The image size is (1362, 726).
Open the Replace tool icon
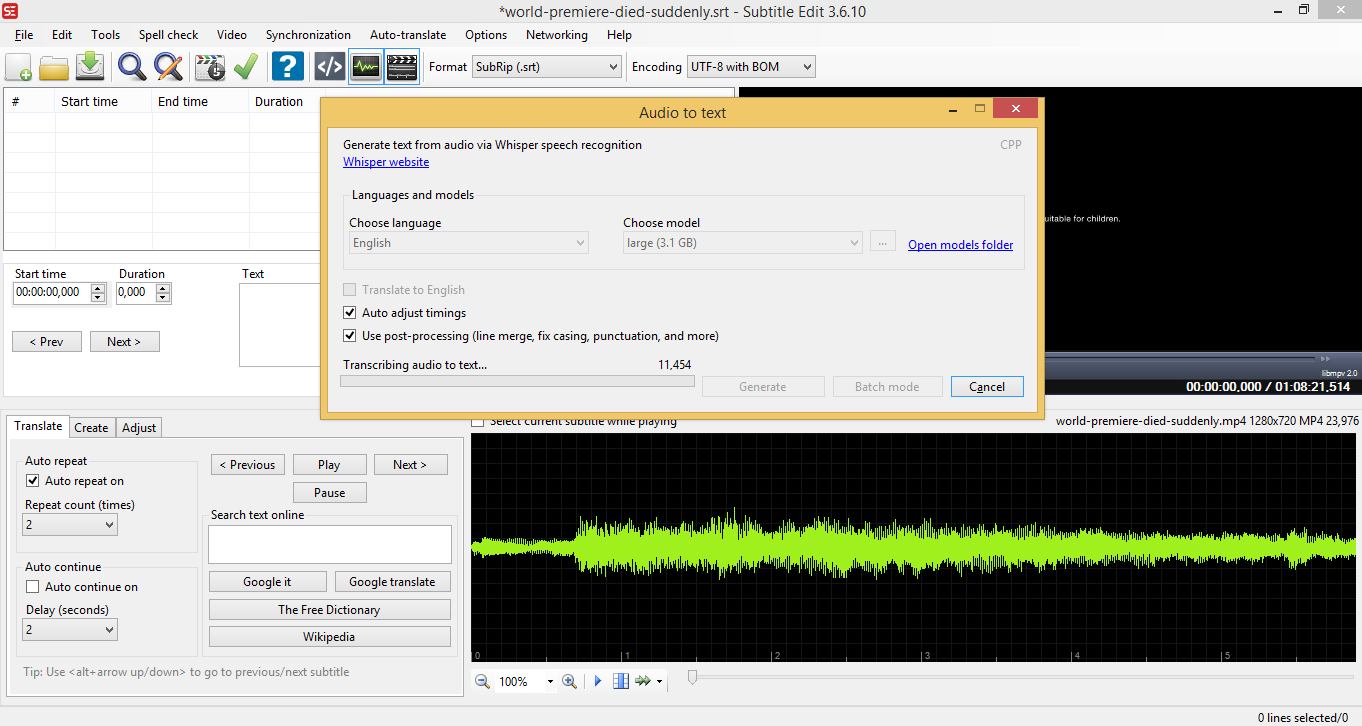click(x=168, y=66)
